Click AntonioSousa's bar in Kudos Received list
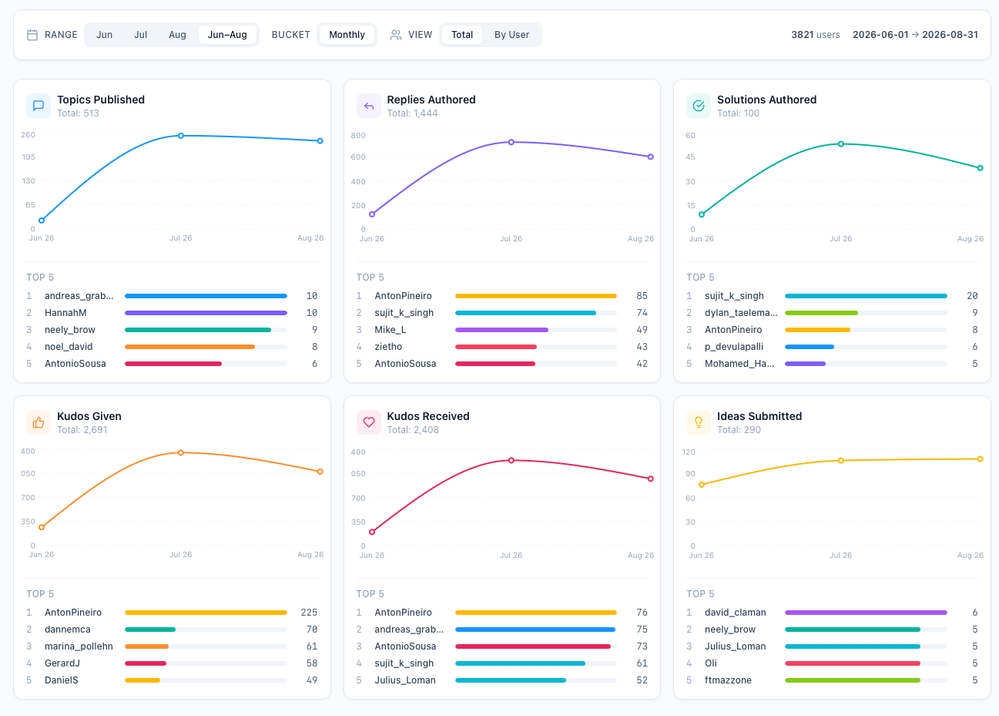 pos(533,647)
